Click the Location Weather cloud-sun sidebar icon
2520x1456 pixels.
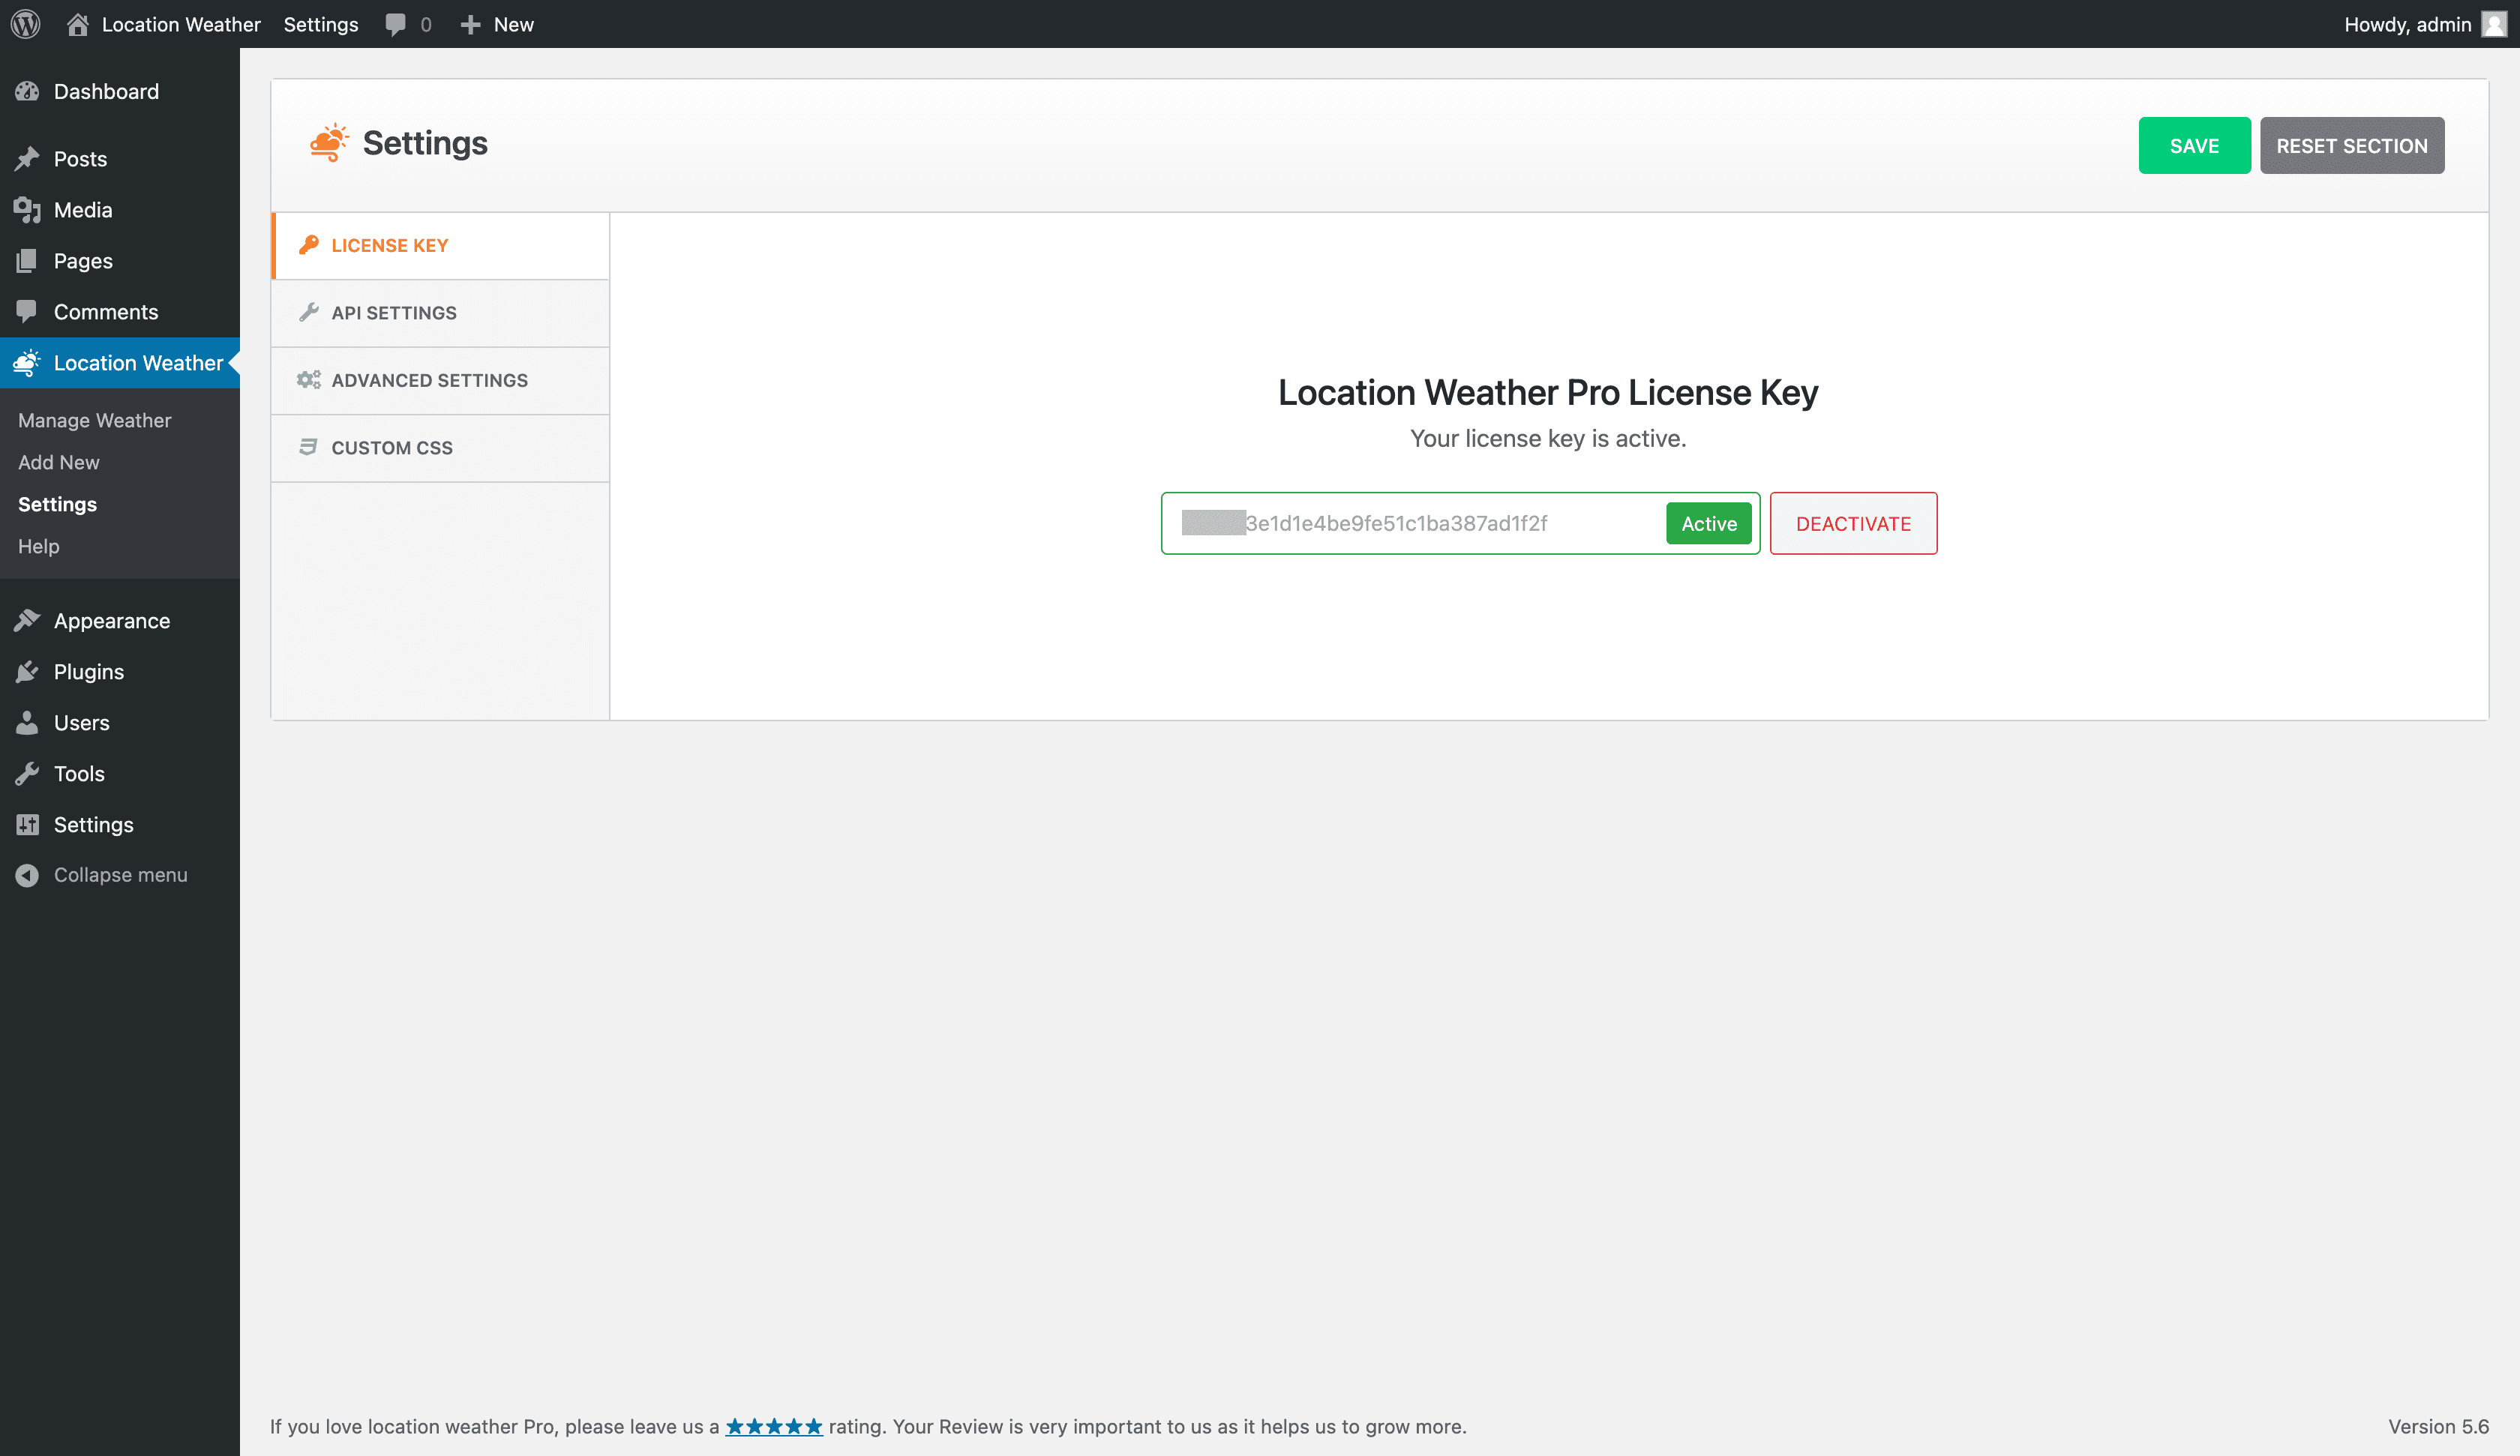[x=27, y=363]
